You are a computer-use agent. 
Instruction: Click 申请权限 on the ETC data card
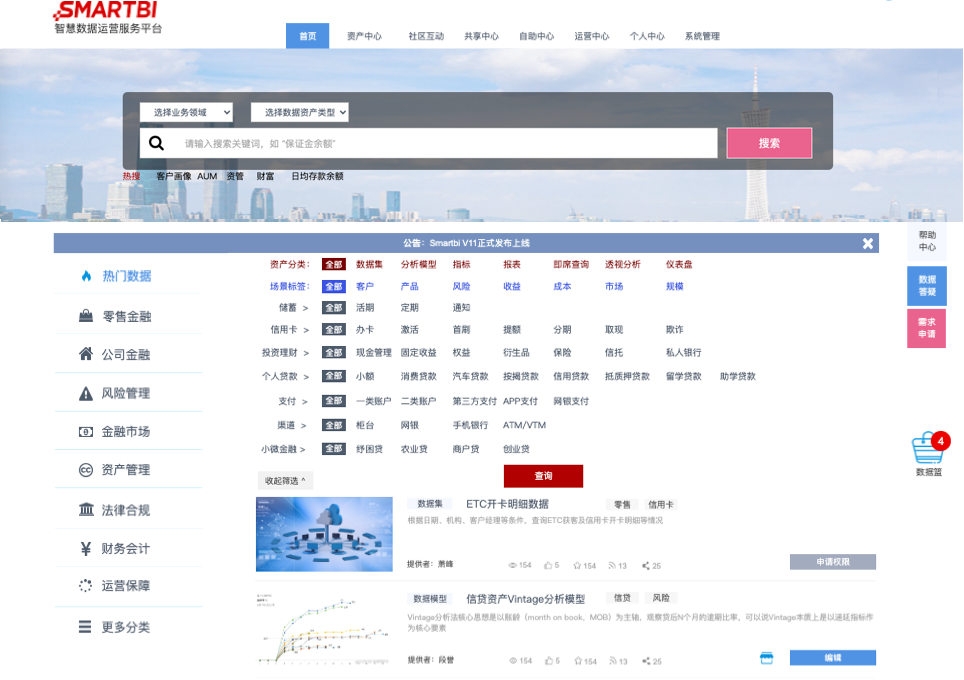tap(832, 562)
